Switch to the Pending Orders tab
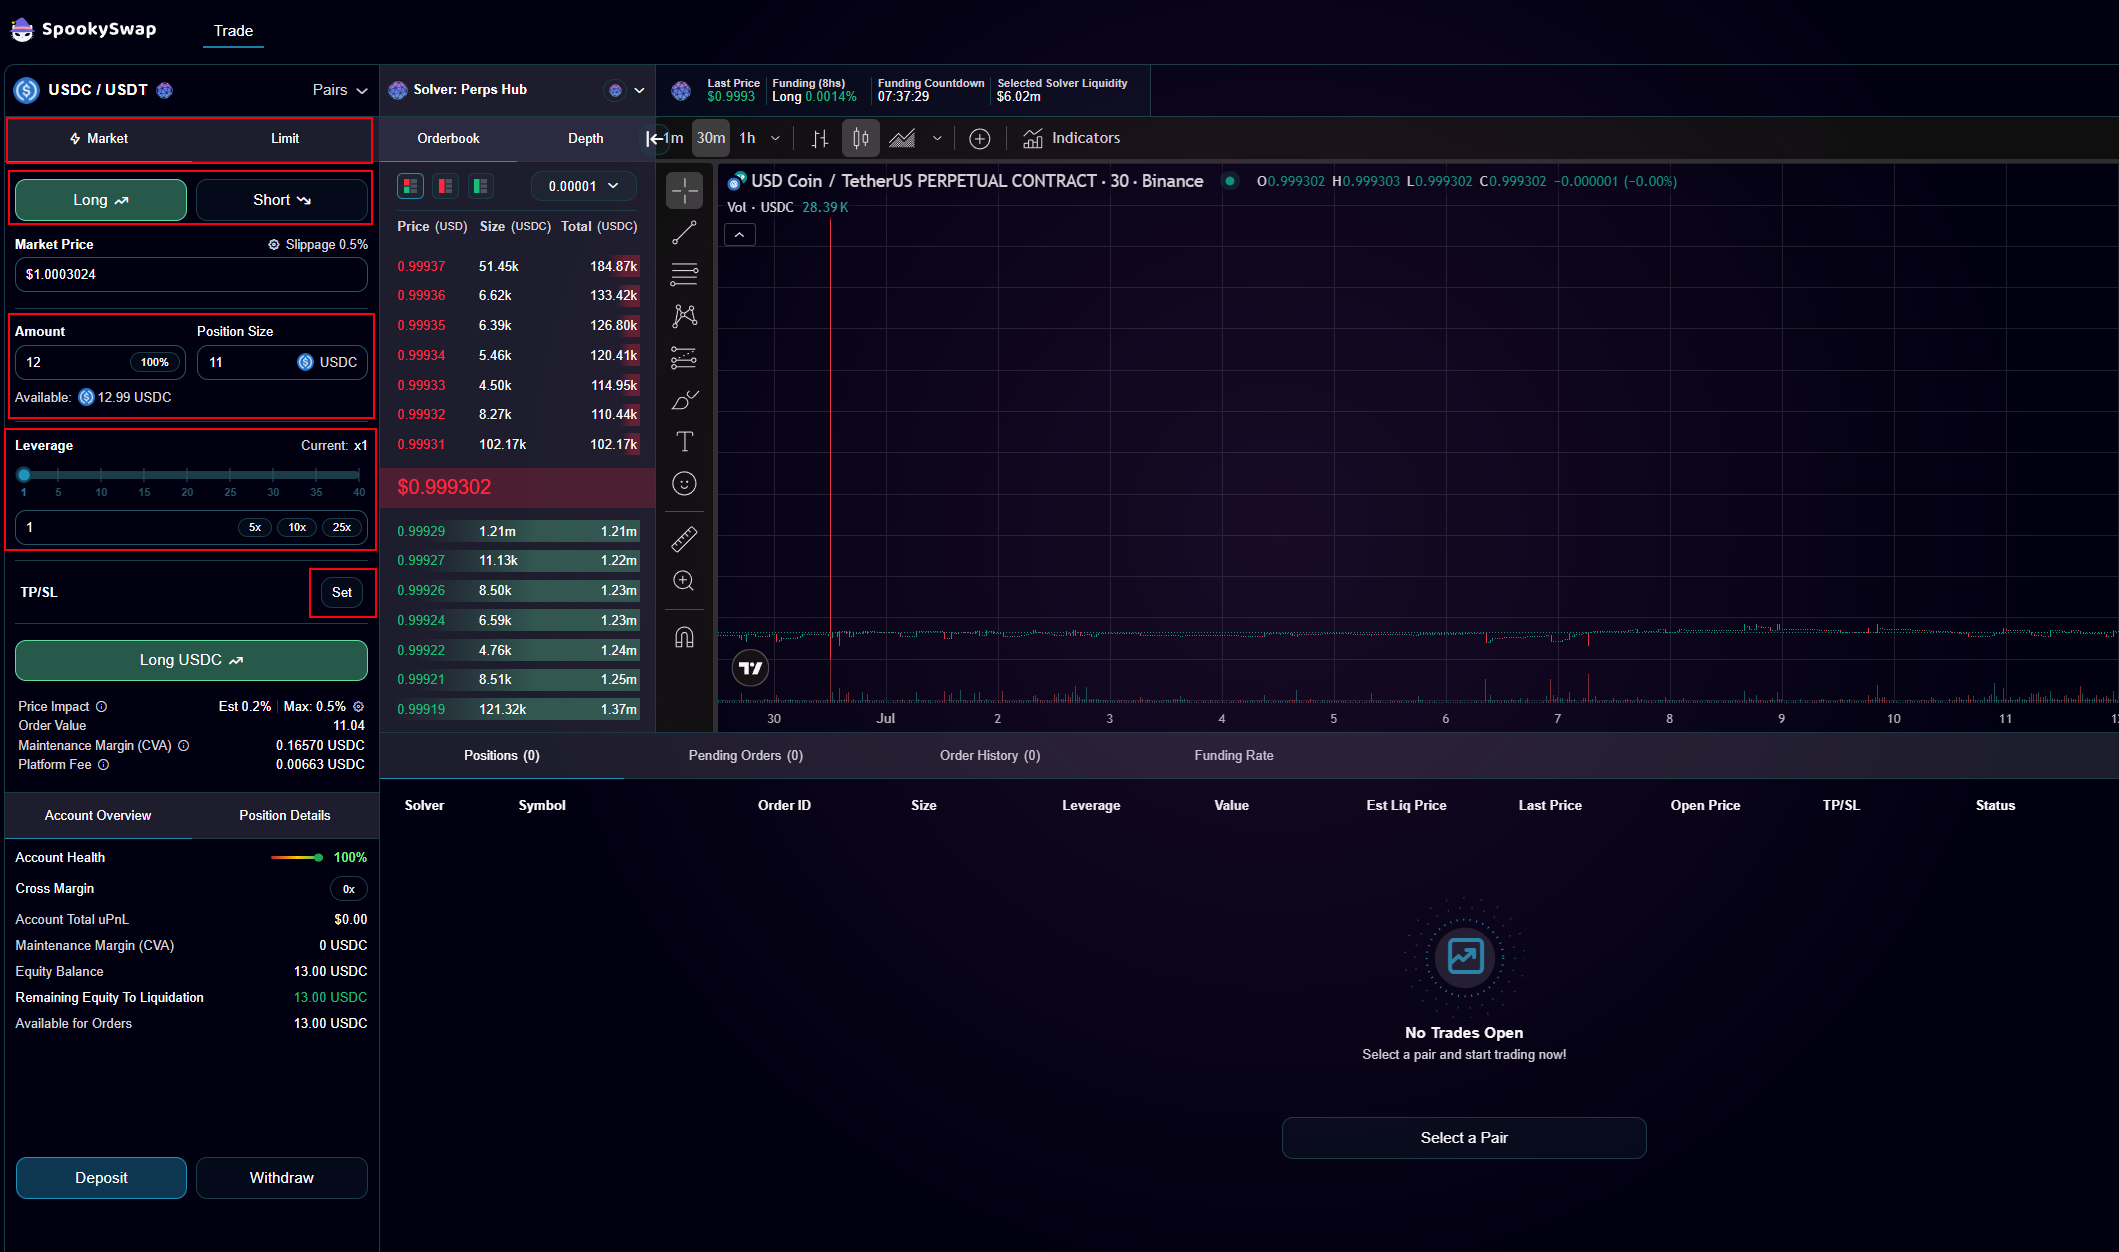This screenshot has width=2119, height=1252. [745, 755]
